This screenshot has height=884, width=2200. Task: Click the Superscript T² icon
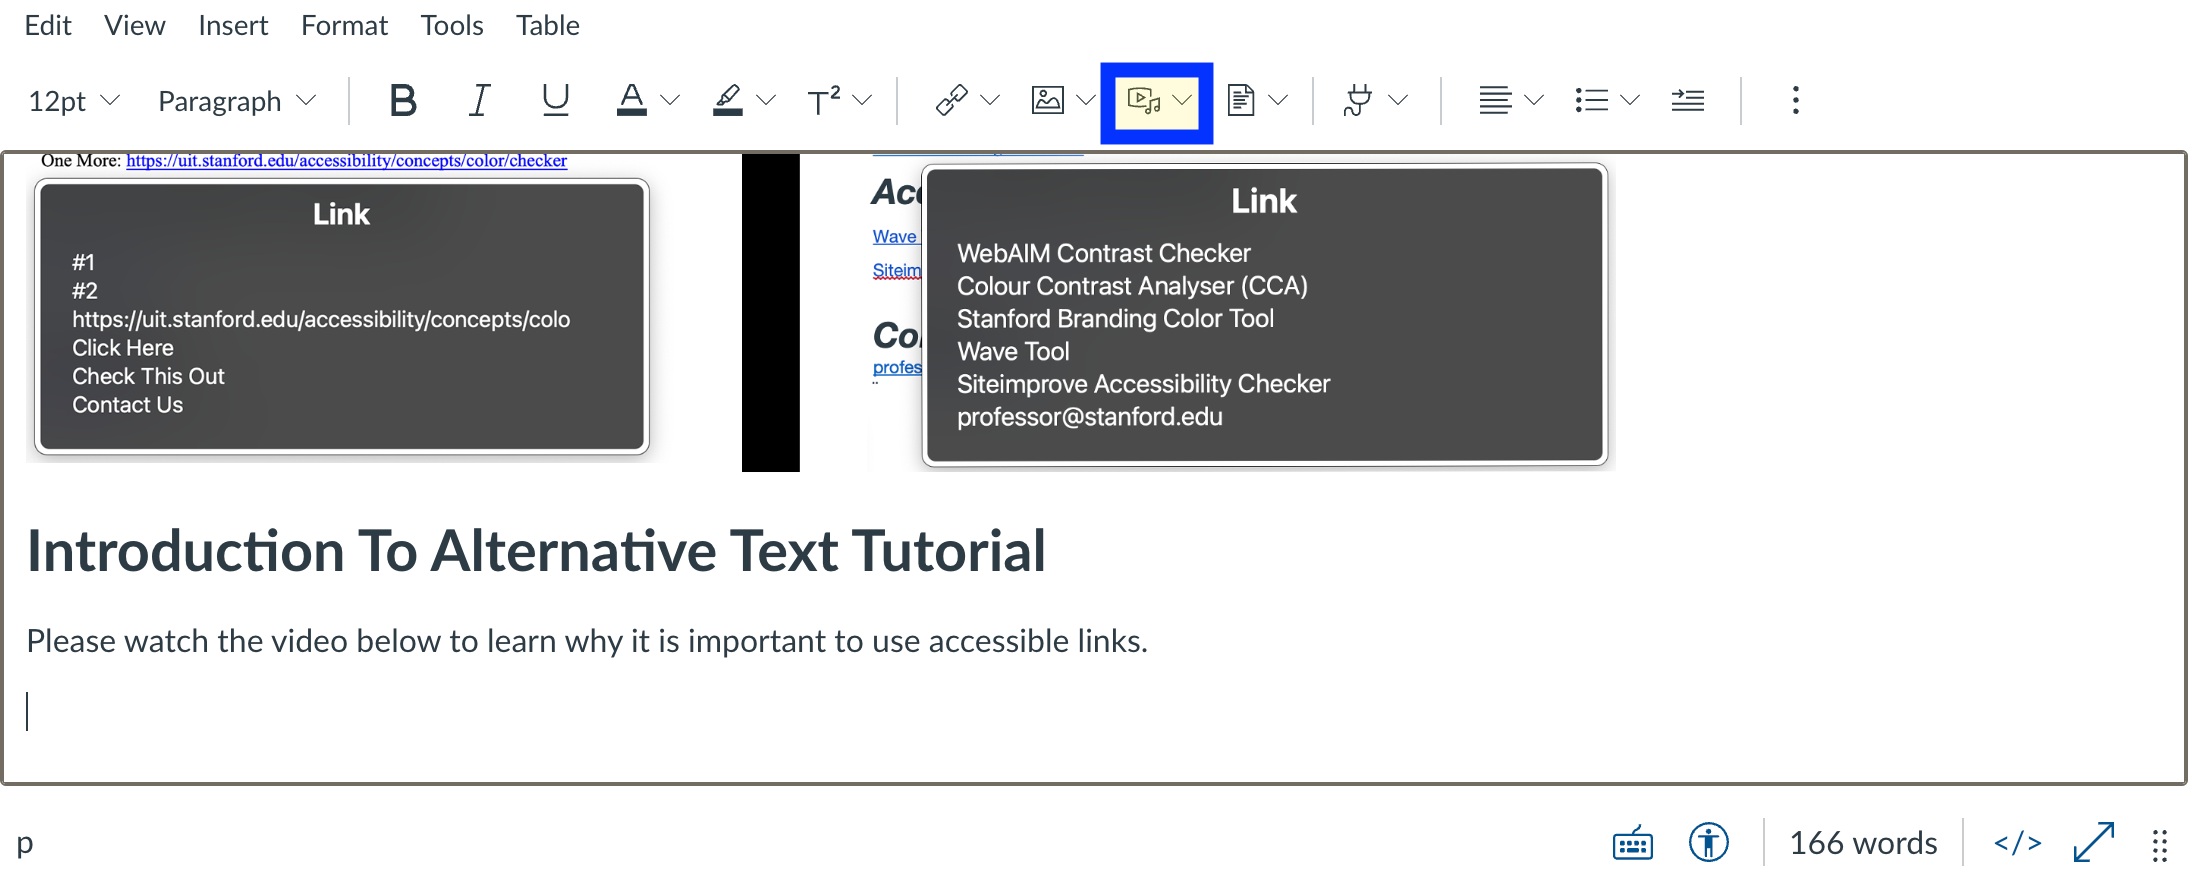tap(823, 100)
